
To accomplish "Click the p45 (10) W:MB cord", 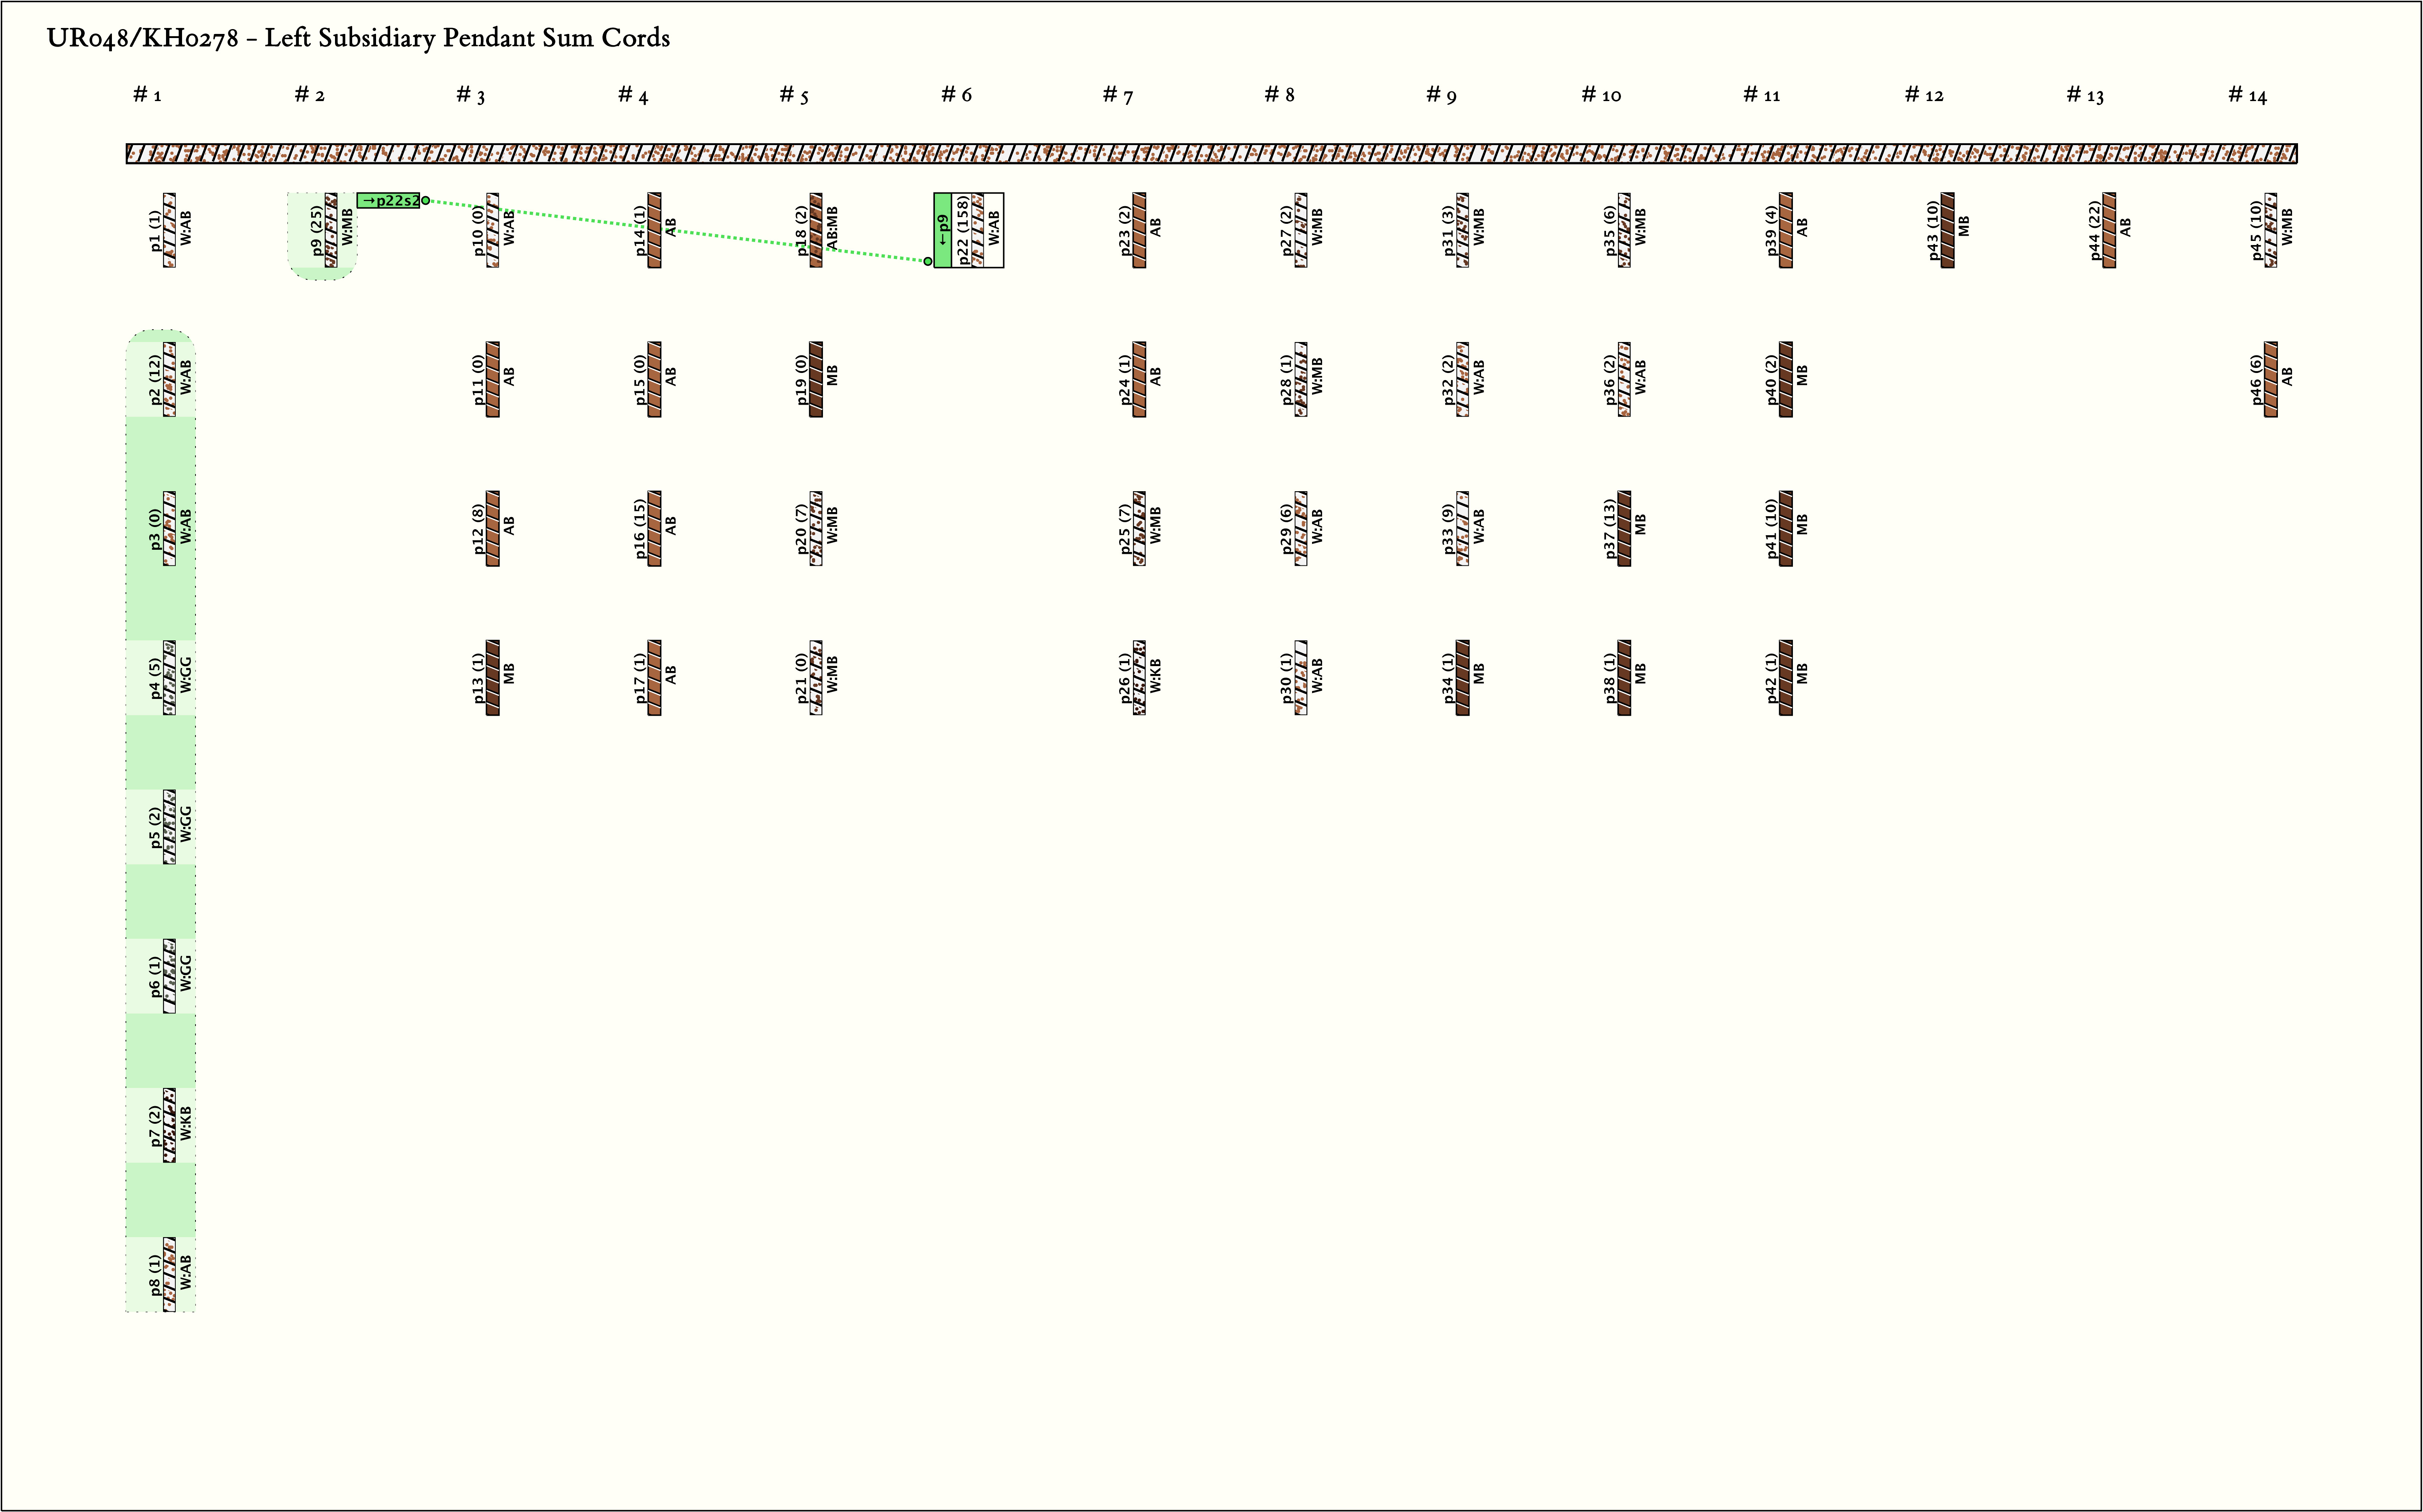I will pyautogui.click(x=2271, y=230).
